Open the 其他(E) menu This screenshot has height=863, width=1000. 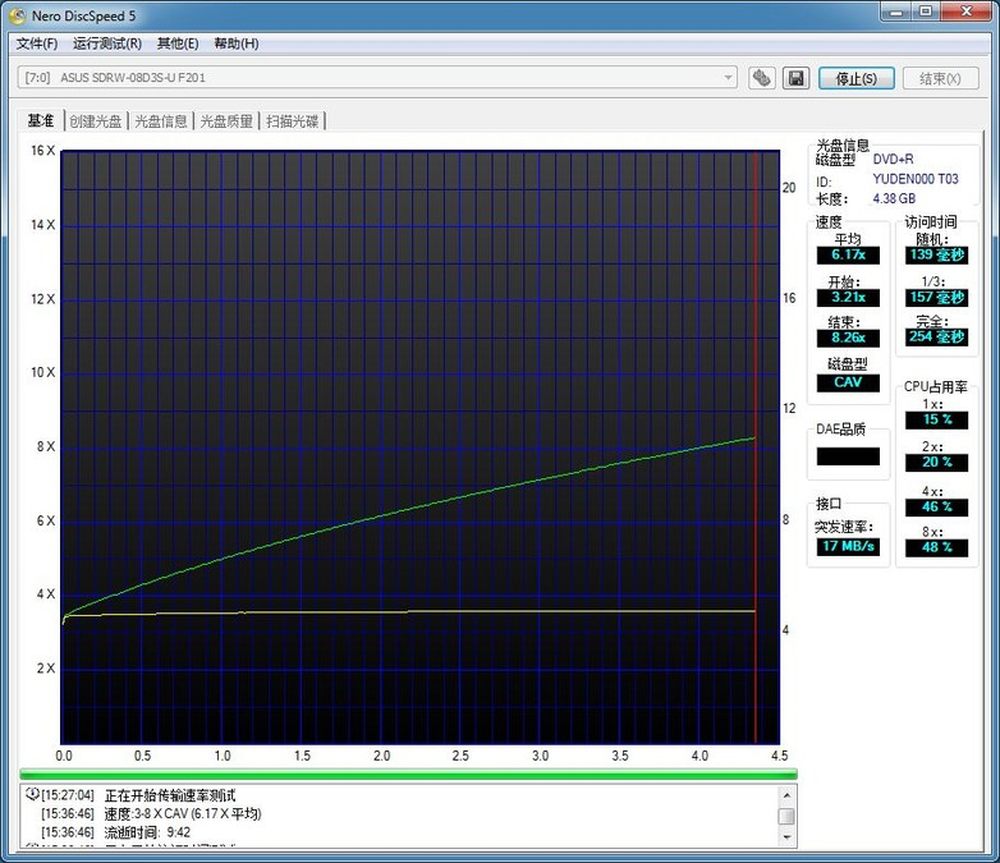pos(178,43)
